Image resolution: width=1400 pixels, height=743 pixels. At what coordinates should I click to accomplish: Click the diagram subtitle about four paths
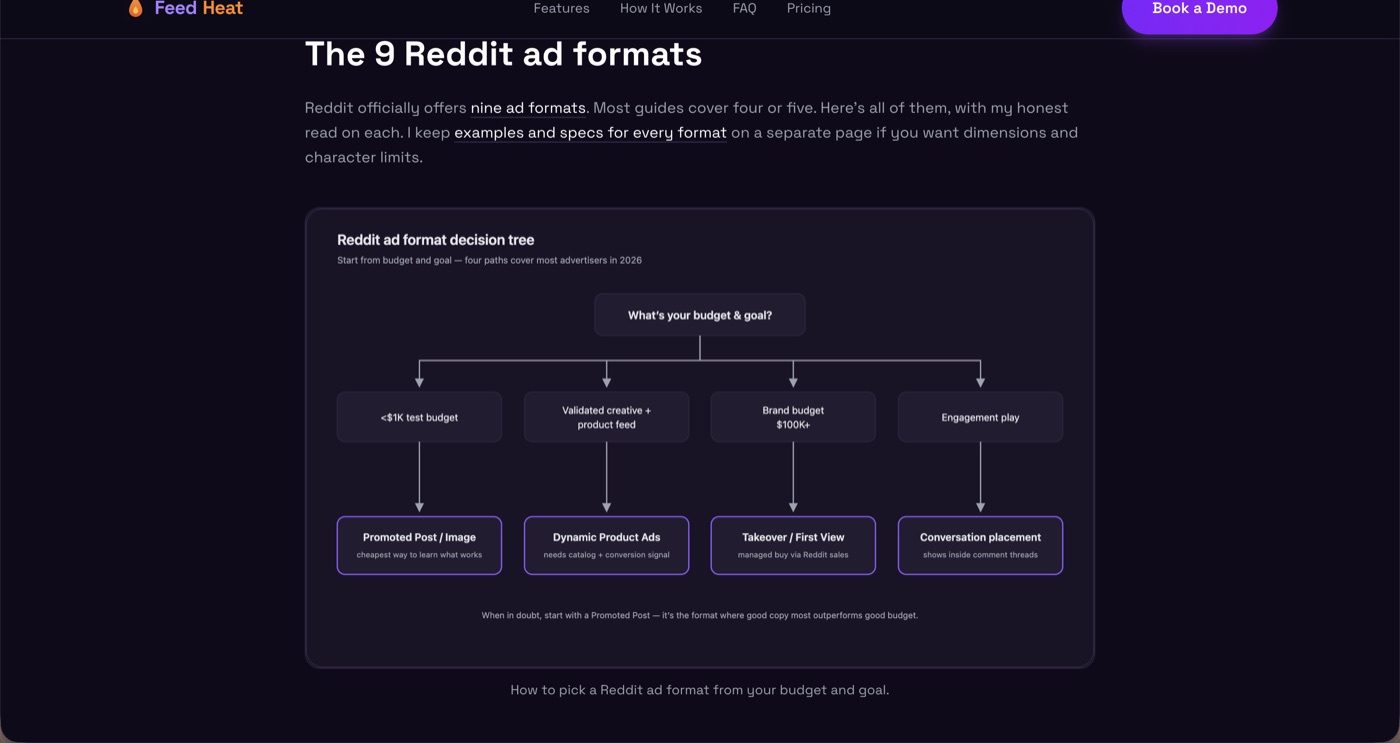pyautogui.click(x=489, y=260)
